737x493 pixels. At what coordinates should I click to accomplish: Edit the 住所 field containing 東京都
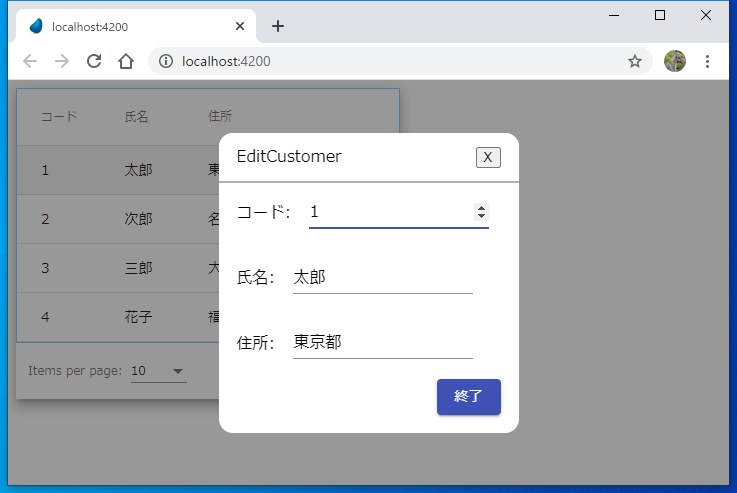(x=382, y=342)
